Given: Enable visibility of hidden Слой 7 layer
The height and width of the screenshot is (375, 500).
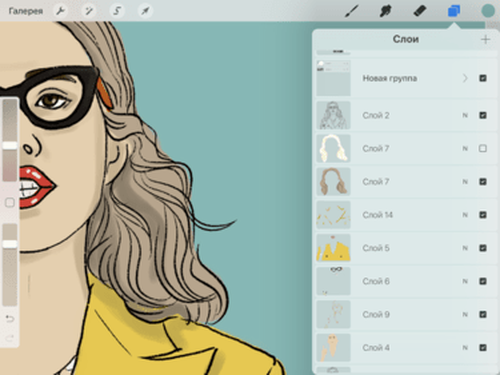Looking at the screenshot, I should point(483,148).
